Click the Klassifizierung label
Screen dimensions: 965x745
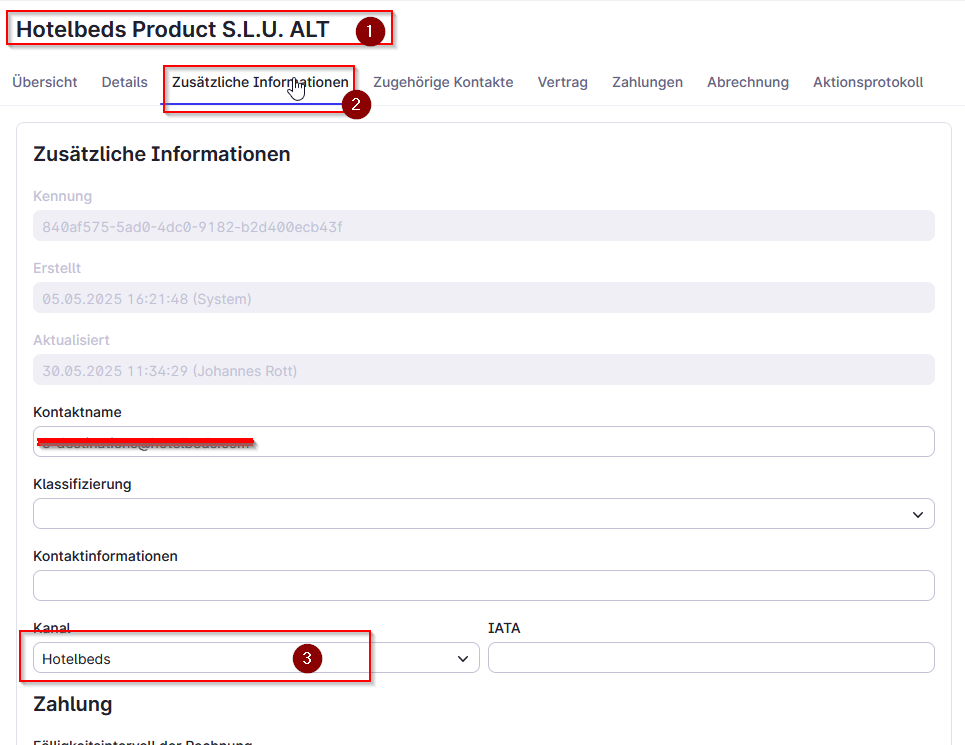click(82, 484)
